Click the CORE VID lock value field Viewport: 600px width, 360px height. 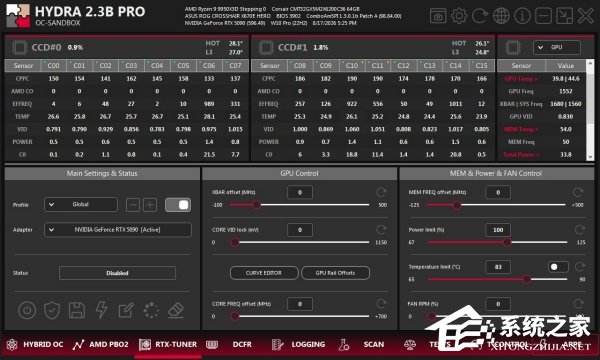[x=300, y=230]
